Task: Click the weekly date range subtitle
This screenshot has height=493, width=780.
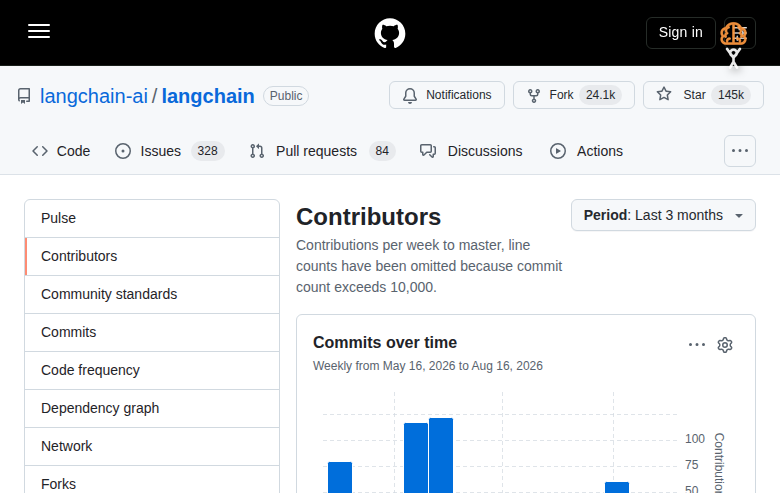Action: [428, 366]
